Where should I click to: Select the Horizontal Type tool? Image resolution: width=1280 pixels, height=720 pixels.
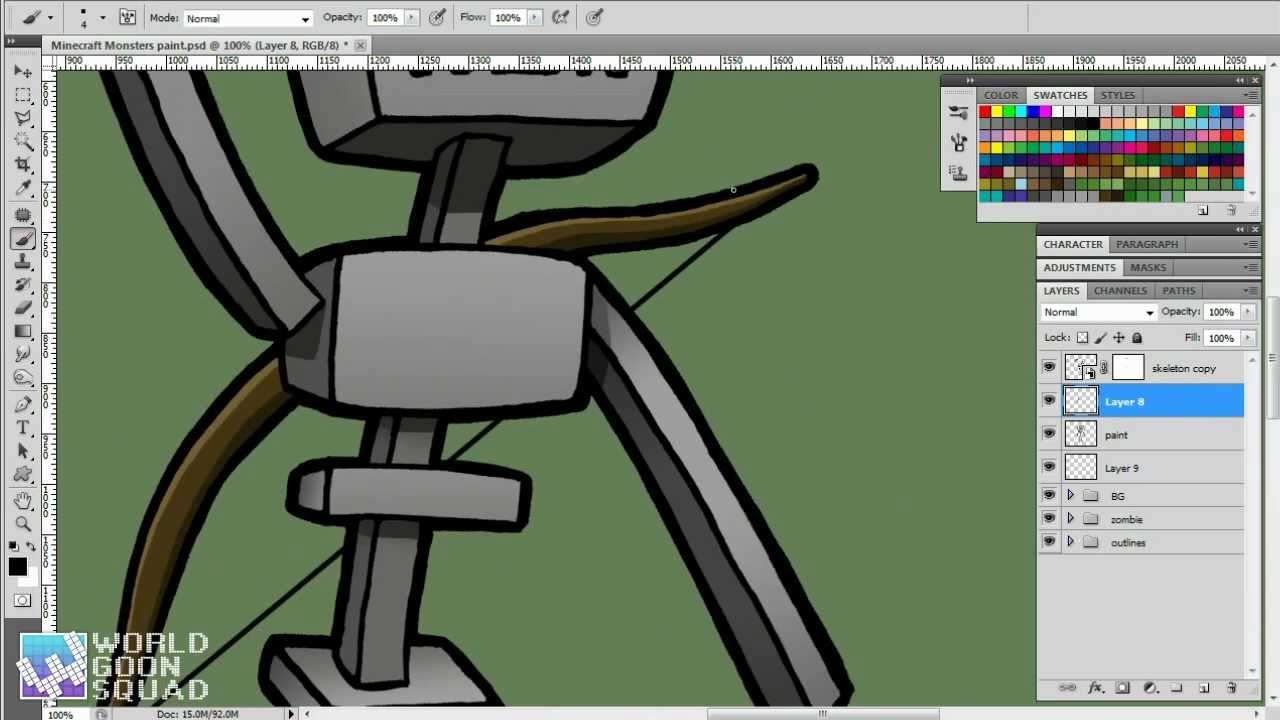coord(24,427)
